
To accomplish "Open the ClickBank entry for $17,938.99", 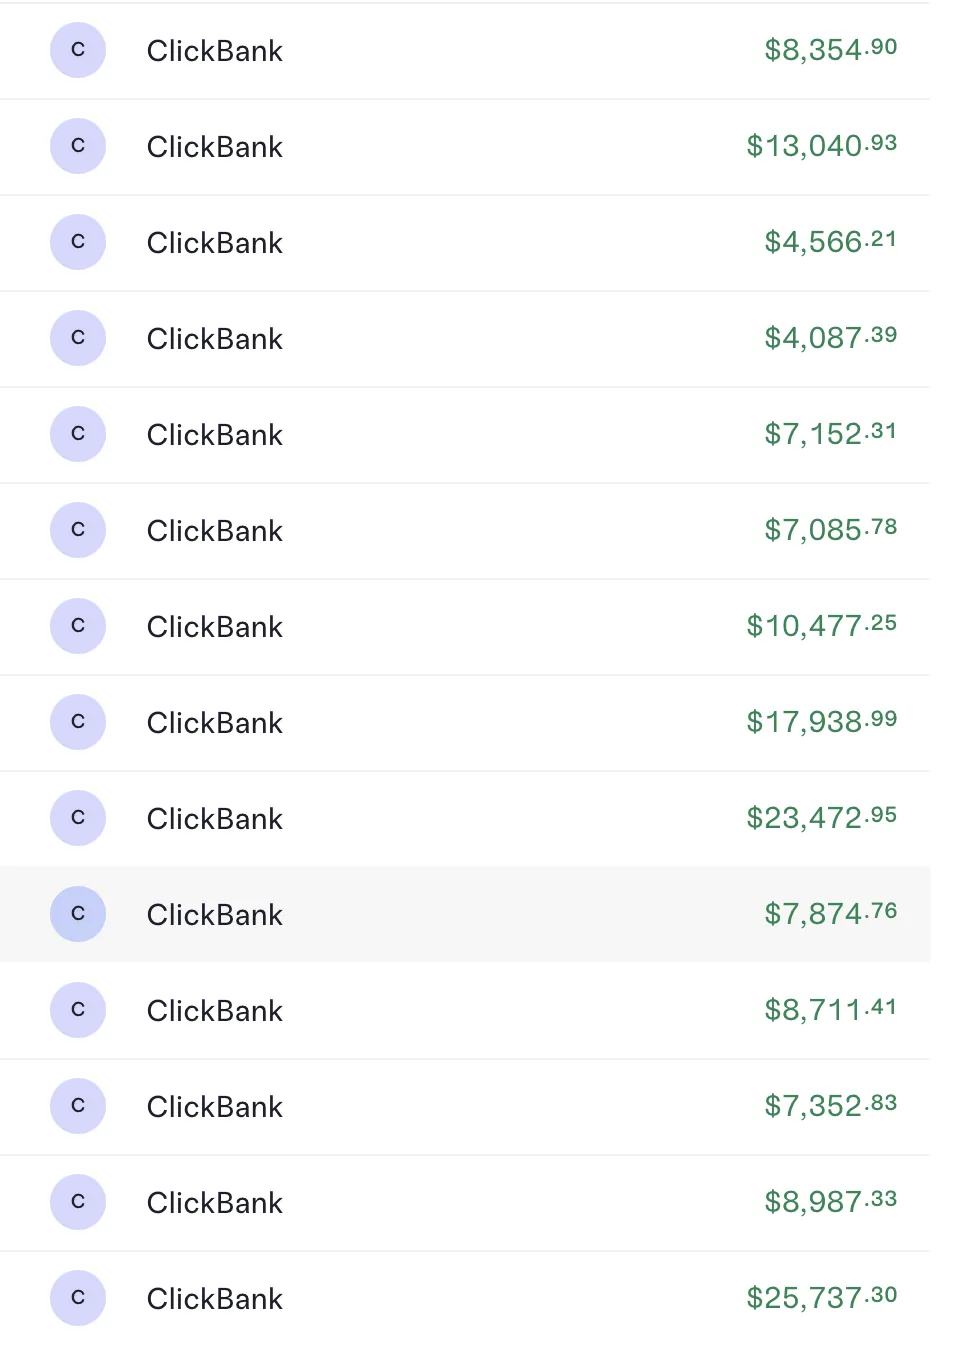I will point(465,723).
